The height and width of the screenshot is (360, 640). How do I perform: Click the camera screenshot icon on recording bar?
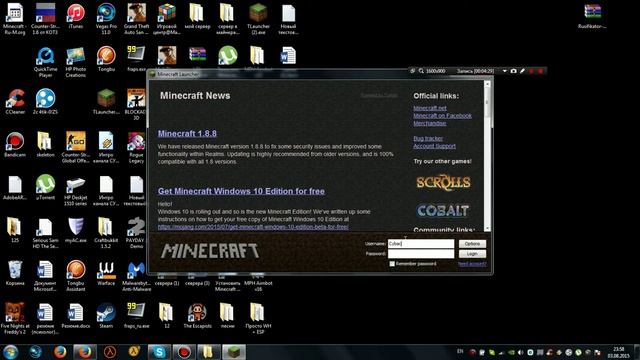[x=513, y=71]
